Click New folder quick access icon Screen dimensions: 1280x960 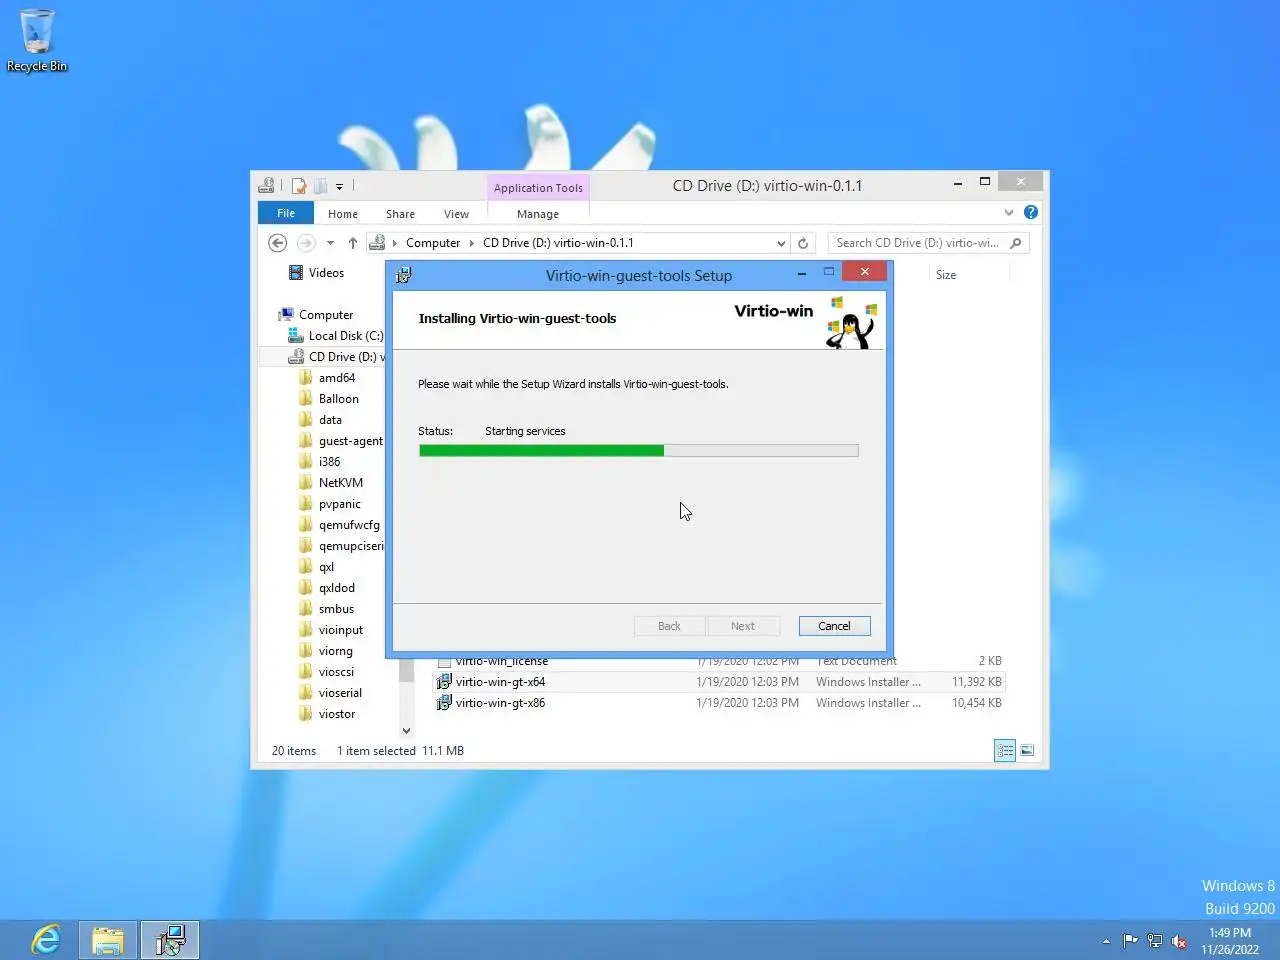click(x=320, y=186)
